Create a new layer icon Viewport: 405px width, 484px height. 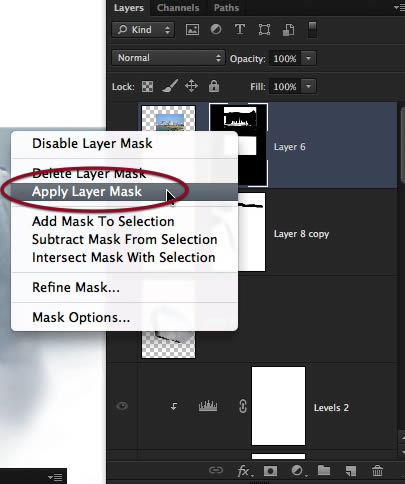pyautogui.click(x=350, y=471)
